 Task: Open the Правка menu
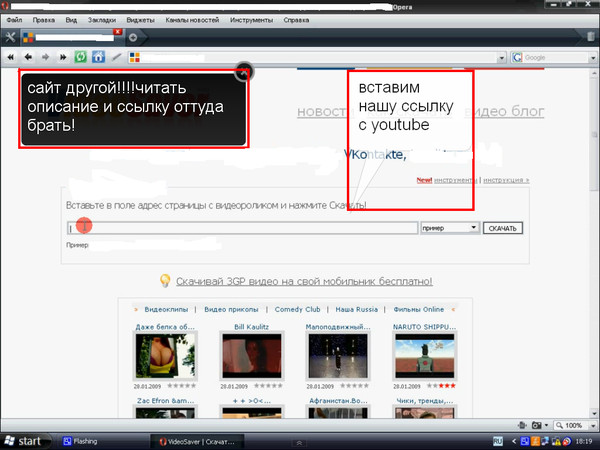[44, 20]
